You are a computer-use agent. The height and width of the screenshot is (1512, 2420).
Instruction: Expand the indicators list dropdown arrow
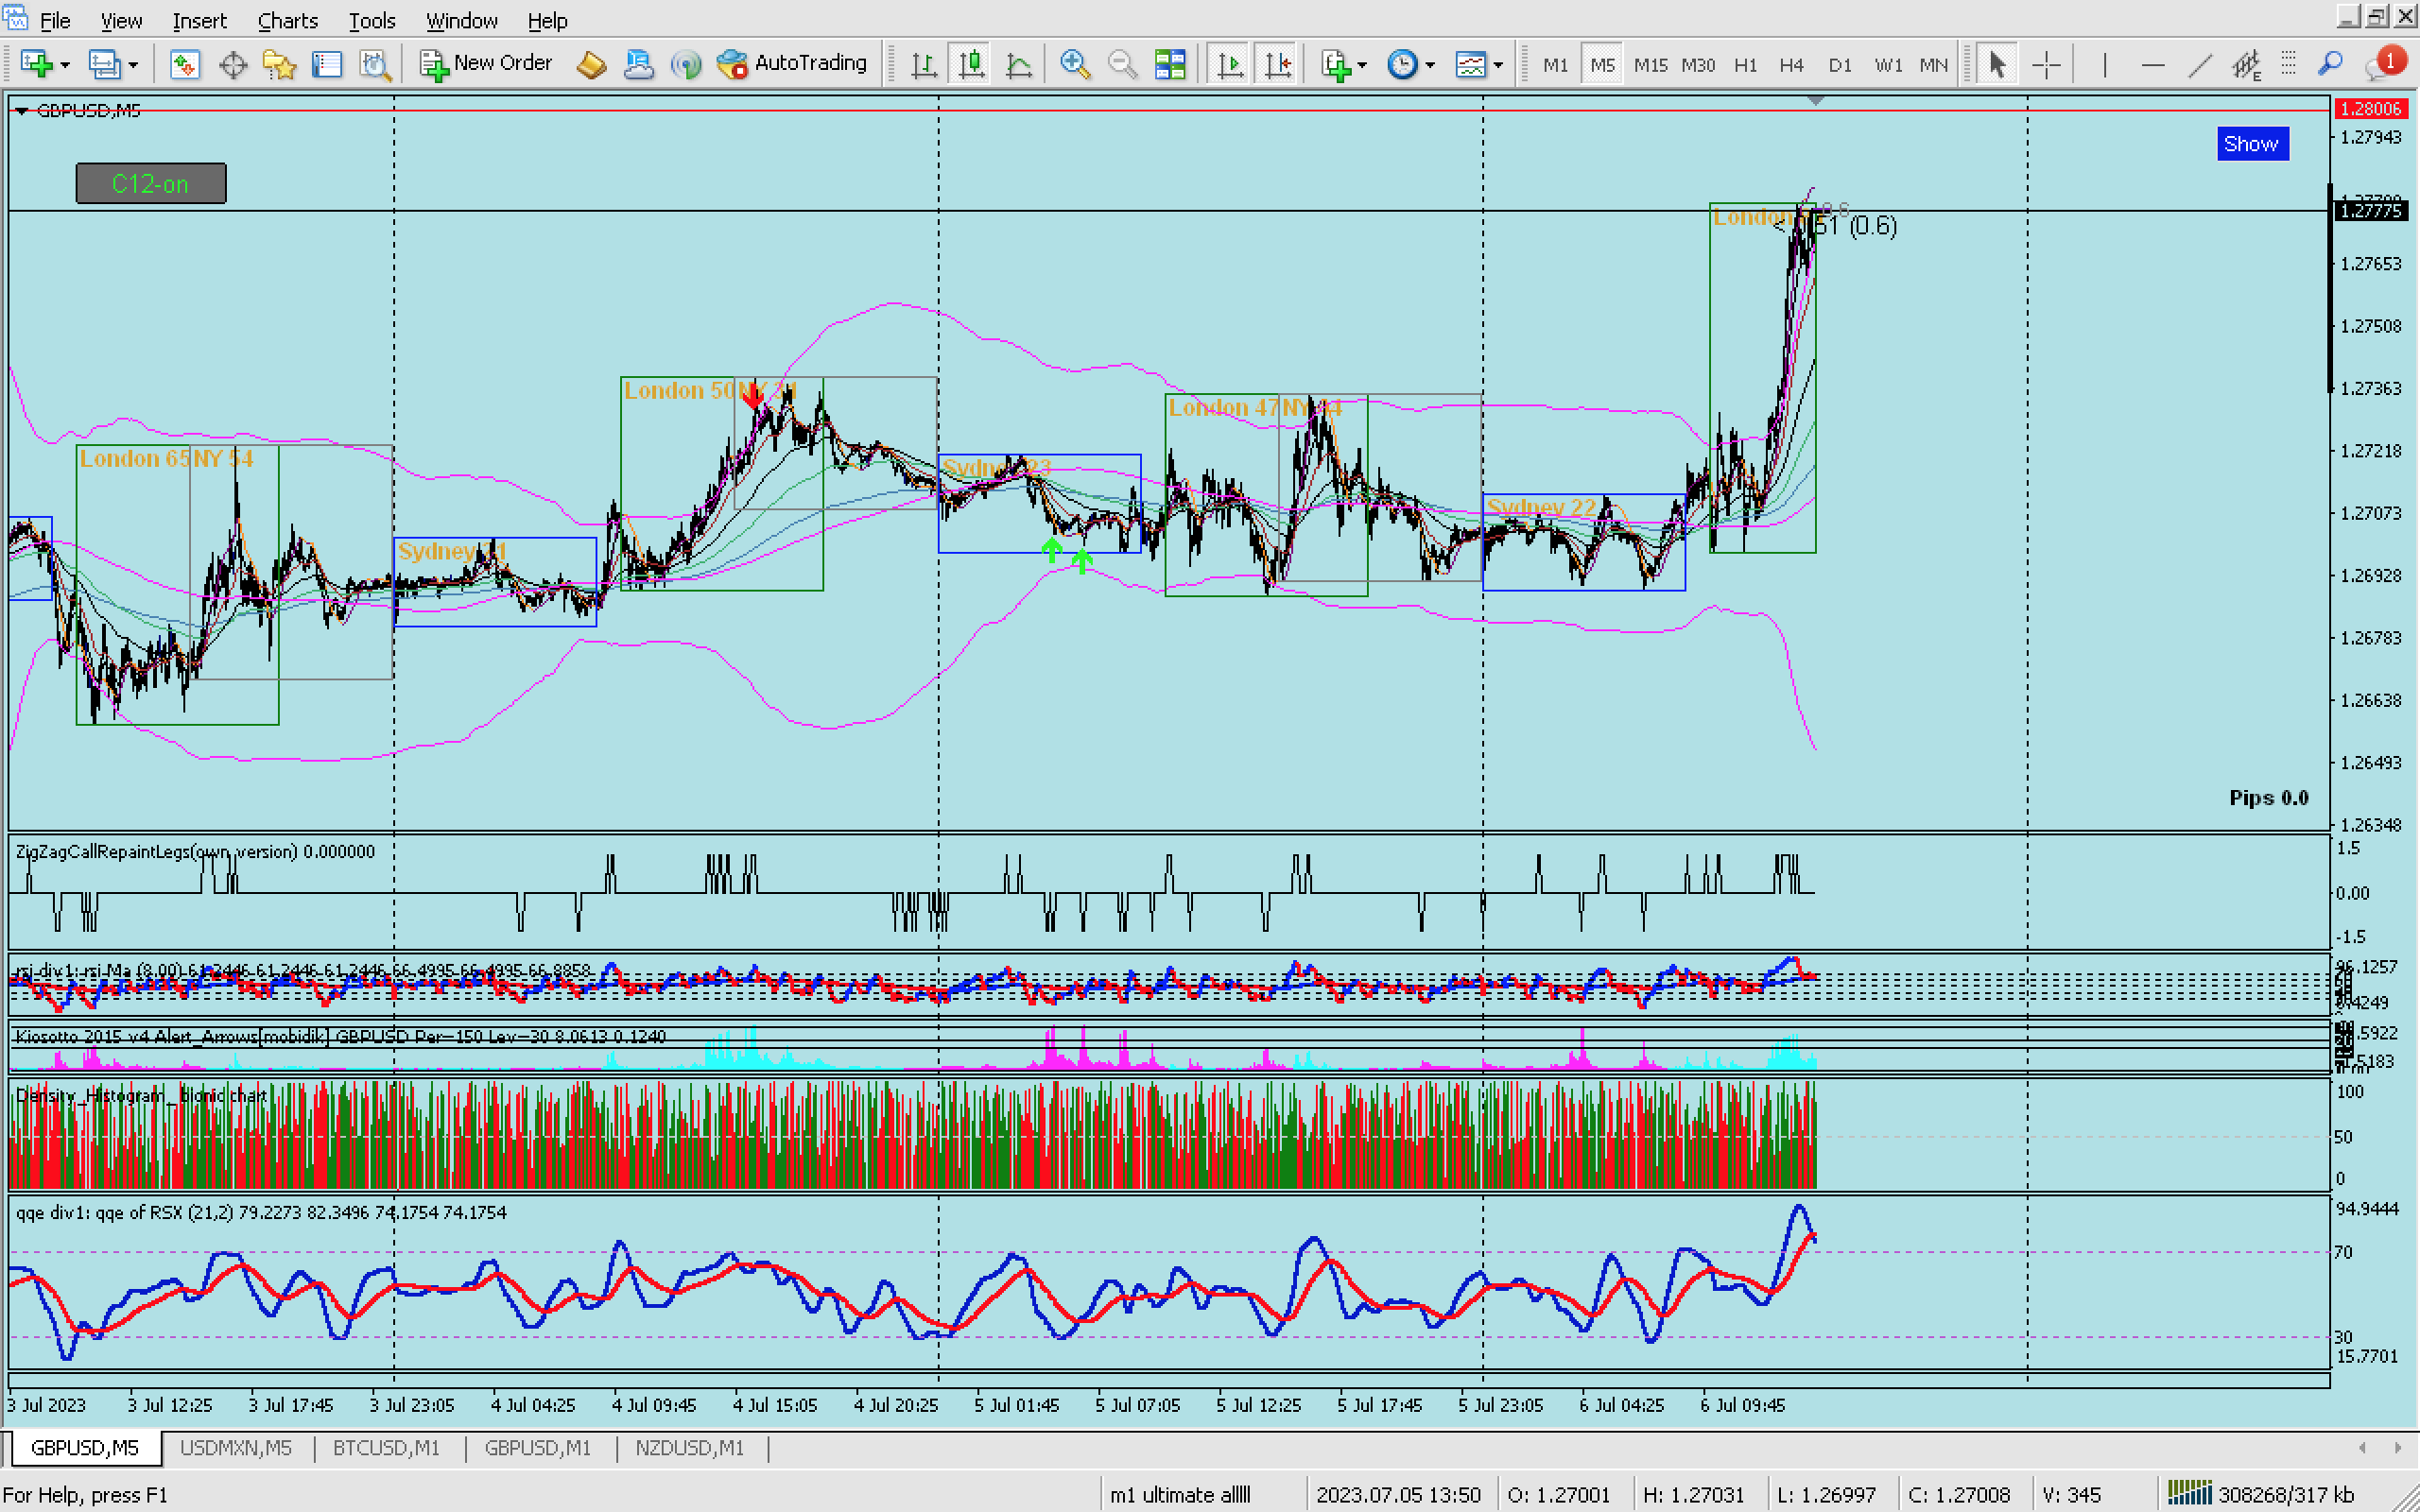click(x=1362, y=64)
